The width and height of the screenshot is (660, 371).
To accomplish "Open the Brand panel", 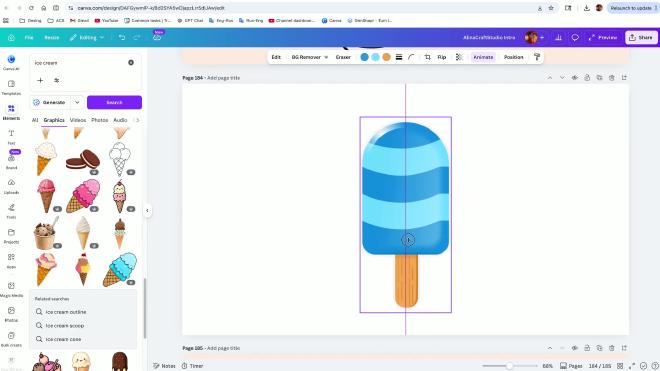I will [11, 162].
